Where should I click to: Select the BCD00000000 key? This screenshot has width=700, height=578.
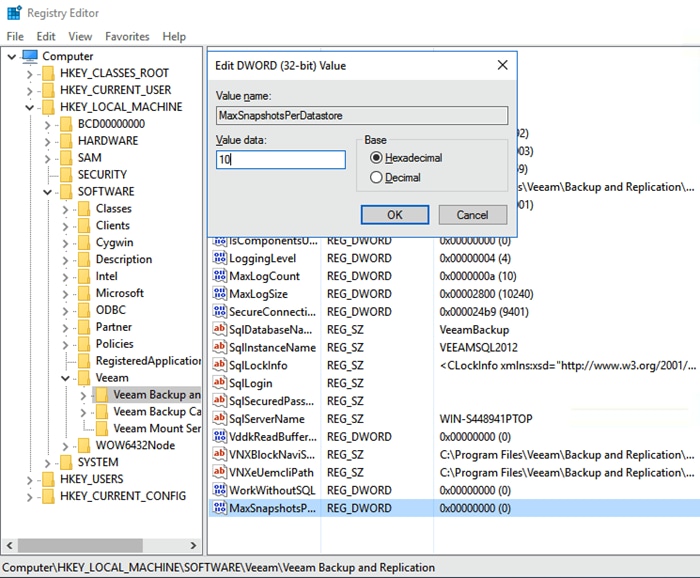(x=111, y=124)
